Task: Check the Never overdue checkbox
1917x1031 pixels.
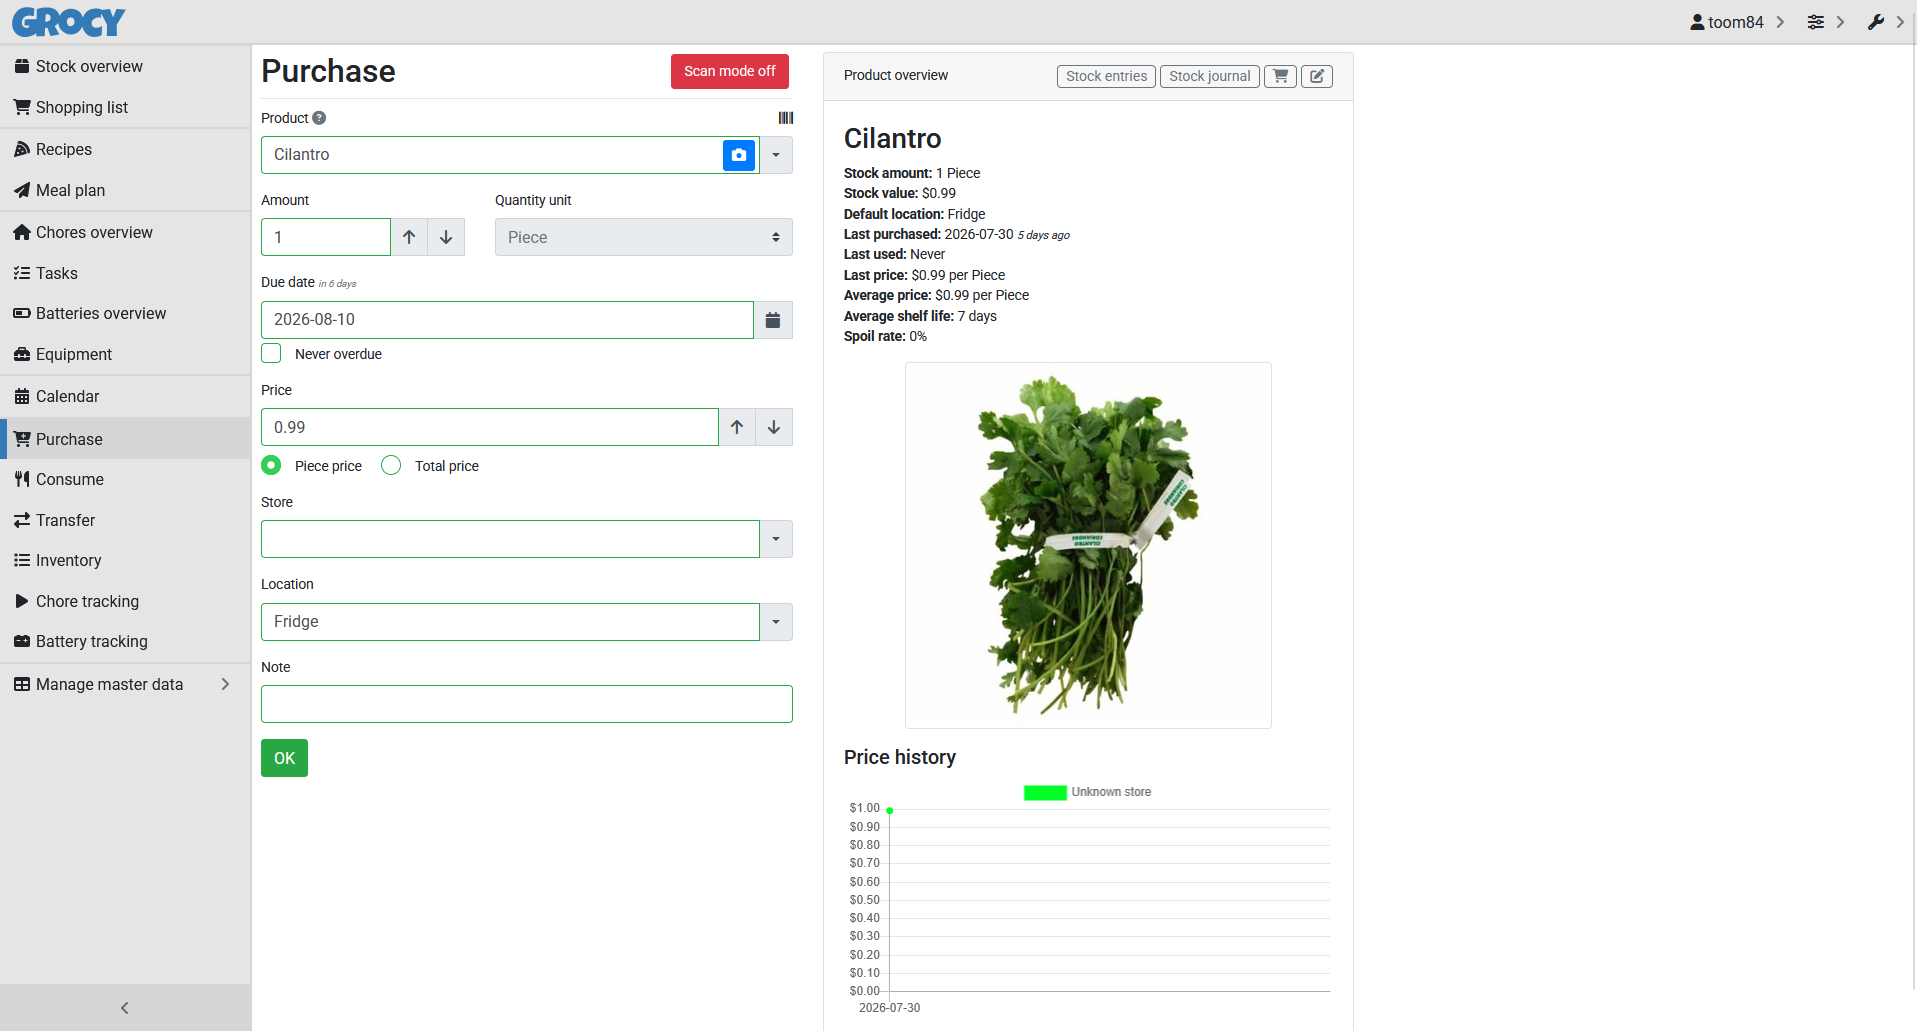Action: coord(271,353)
